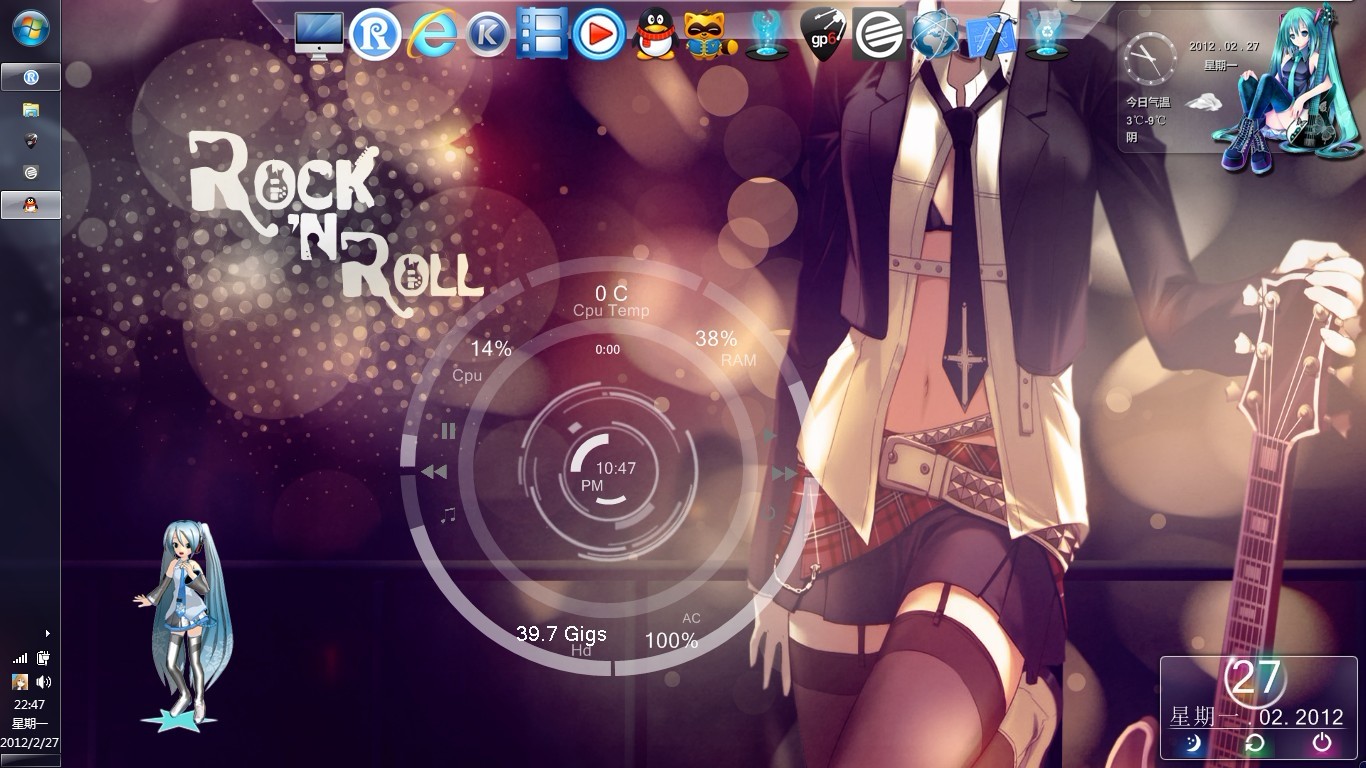
Task: Open Guitar Pro pick icon in taskbar
Action: (31, 141)
